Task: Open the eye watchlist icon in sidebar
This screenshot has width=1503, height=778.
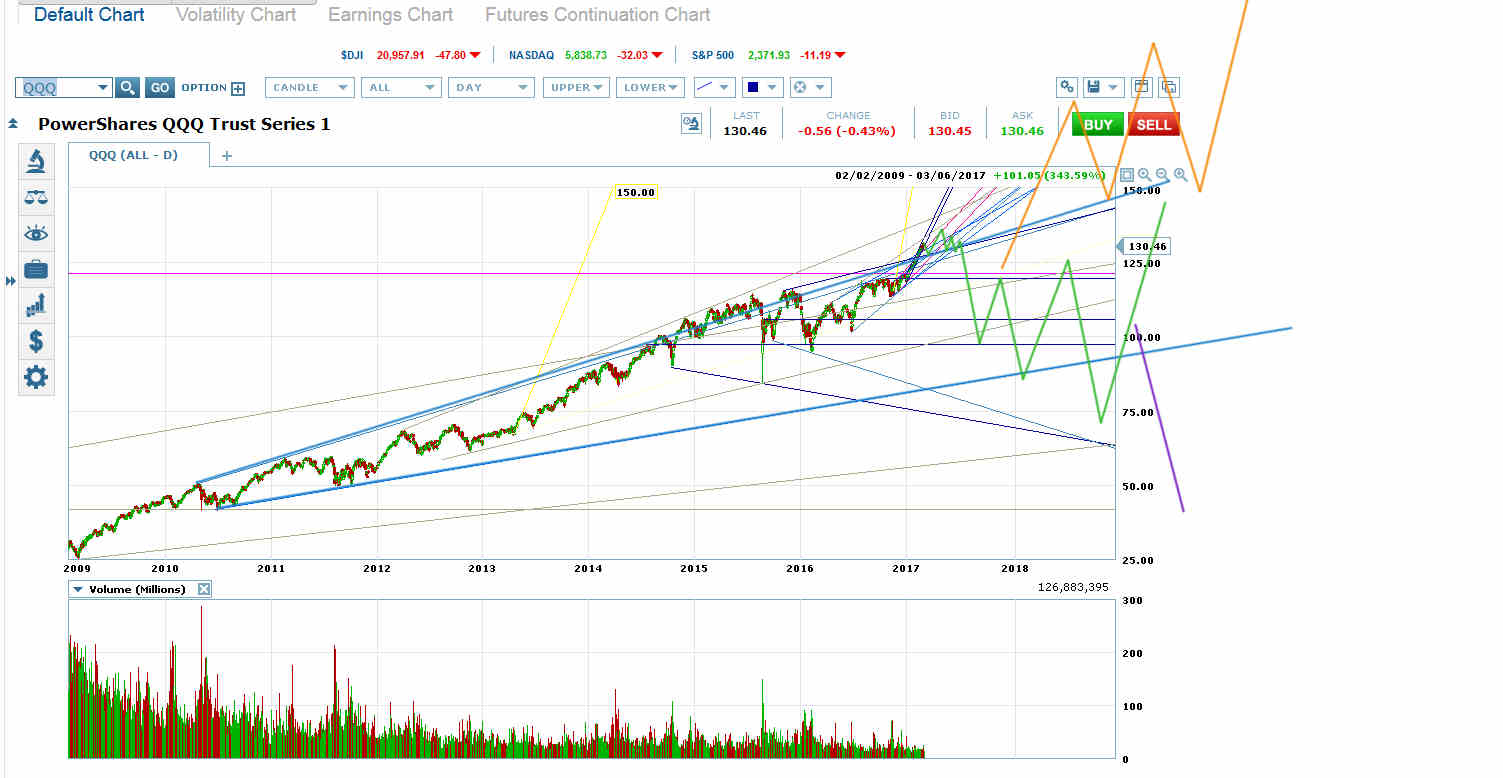Action: click(36, 234)
